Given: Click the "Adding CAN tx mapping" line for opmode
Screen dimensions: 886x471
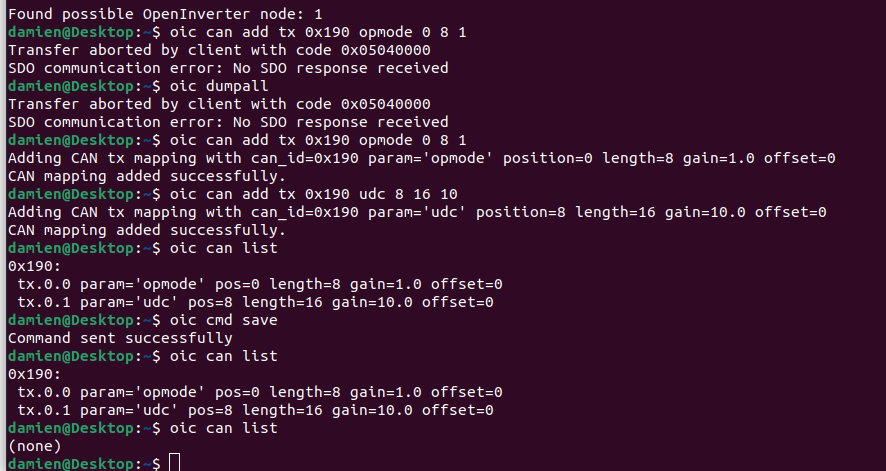Looking at the screenshot, I should pyautogui.click(x=420, y=158).
